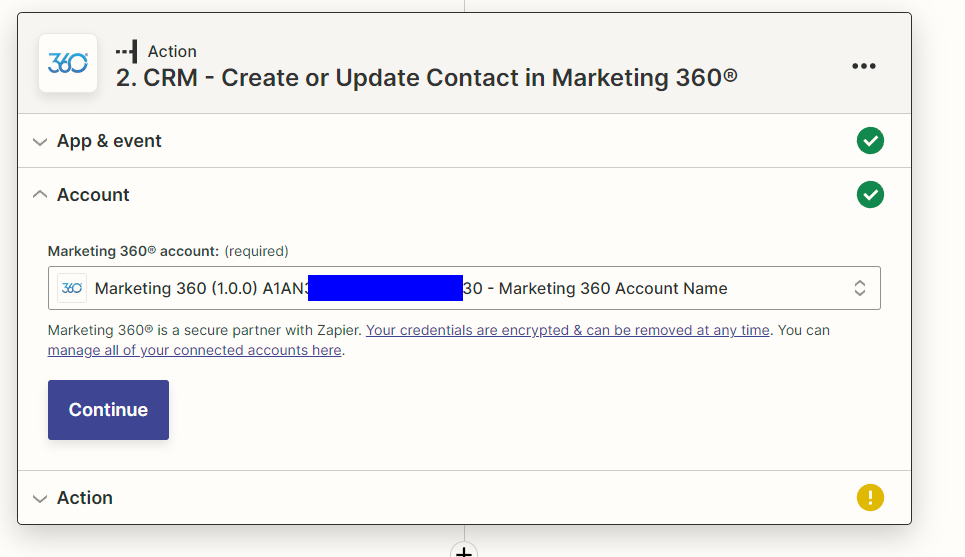Click the 'Marketing 360® account: (required)' label
The image size is (965, 557).
[168, 251]
